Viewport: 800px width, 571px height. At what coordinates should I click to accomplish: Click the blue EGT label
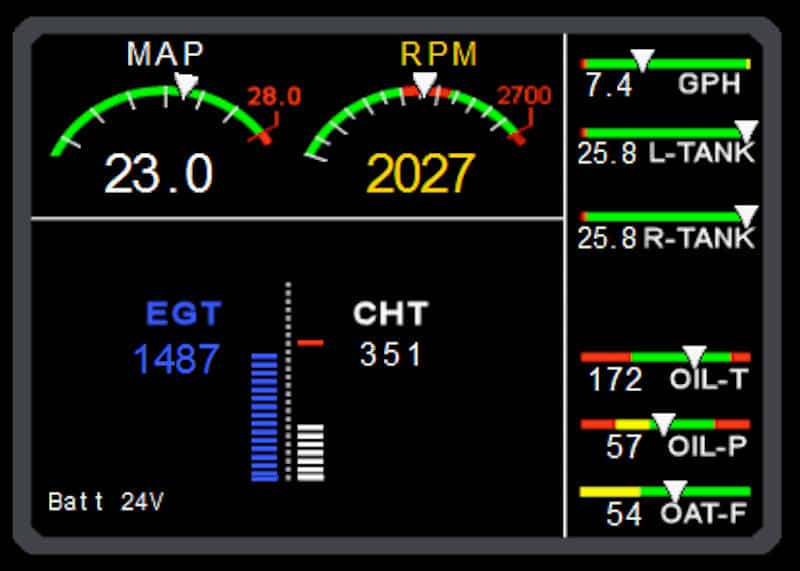coord(182,313)
